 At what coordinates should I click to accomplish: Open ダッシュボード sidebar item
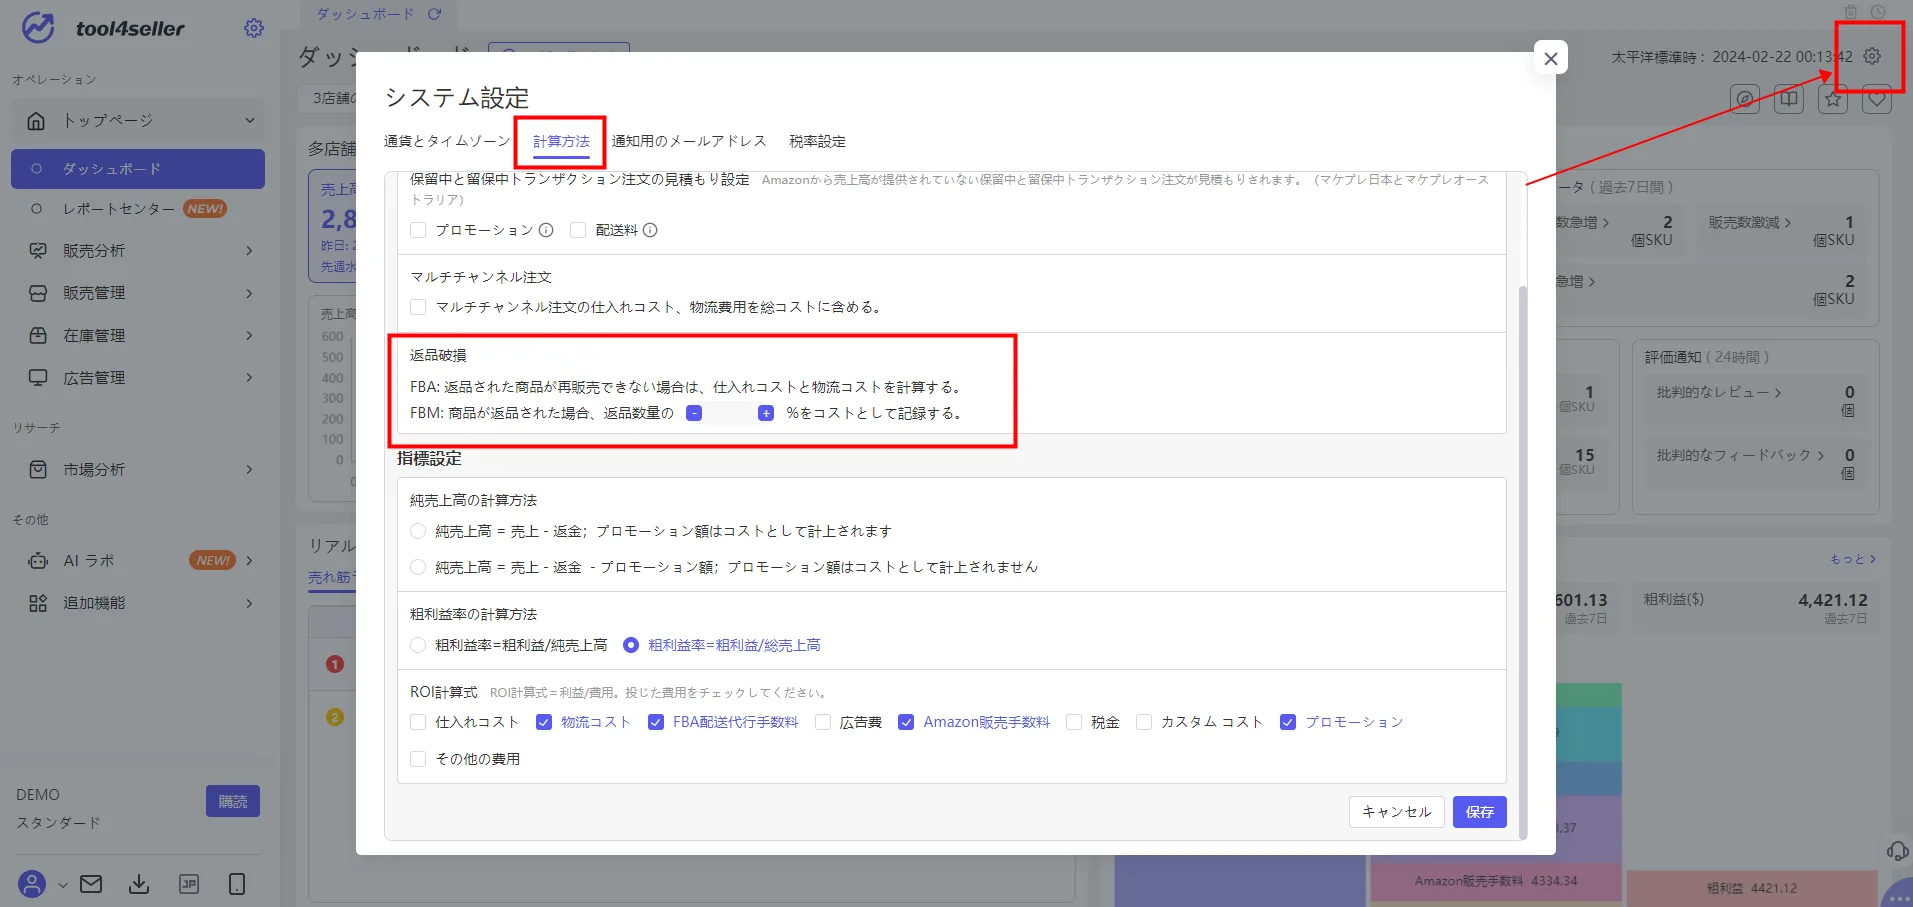point(138,169)
